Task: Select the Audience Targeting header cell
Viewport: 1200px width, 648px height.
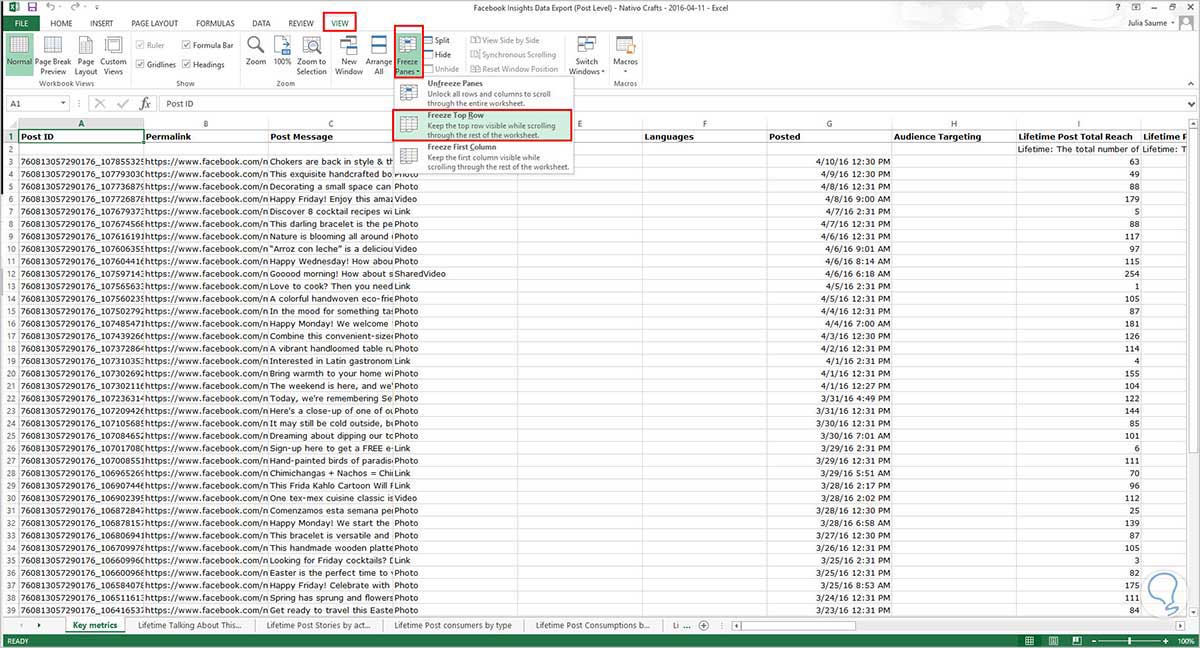Action: click(953, 136)
